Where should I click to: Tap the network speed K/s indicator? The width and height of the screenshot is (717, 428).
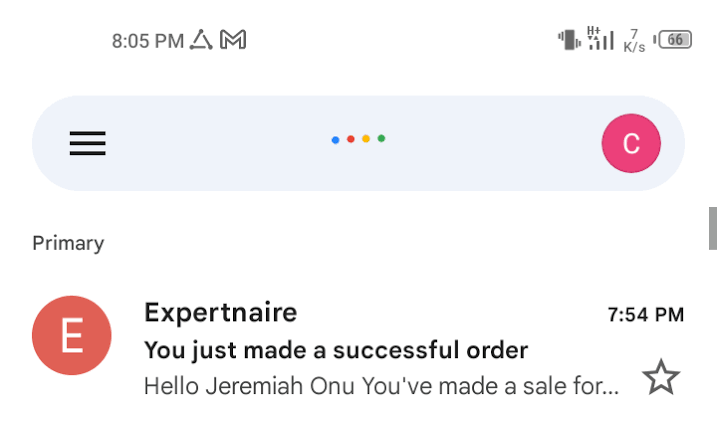coord(634,41)
